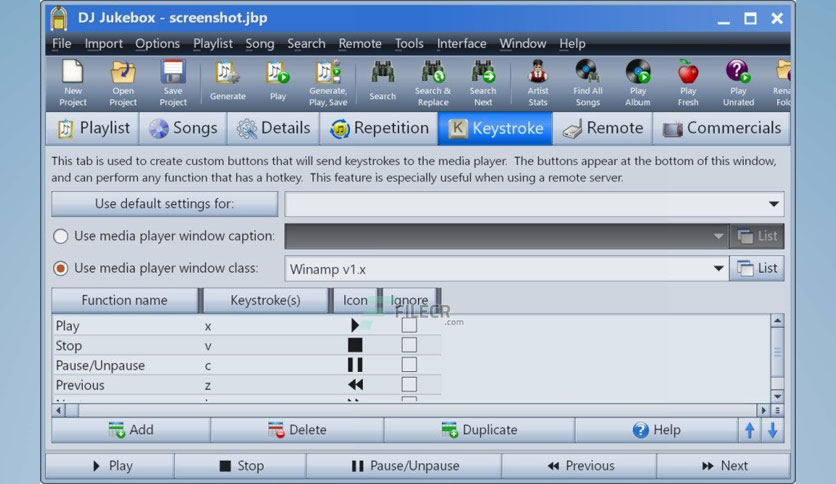Select 'Use media player window class' radio

tap(61, 268)
